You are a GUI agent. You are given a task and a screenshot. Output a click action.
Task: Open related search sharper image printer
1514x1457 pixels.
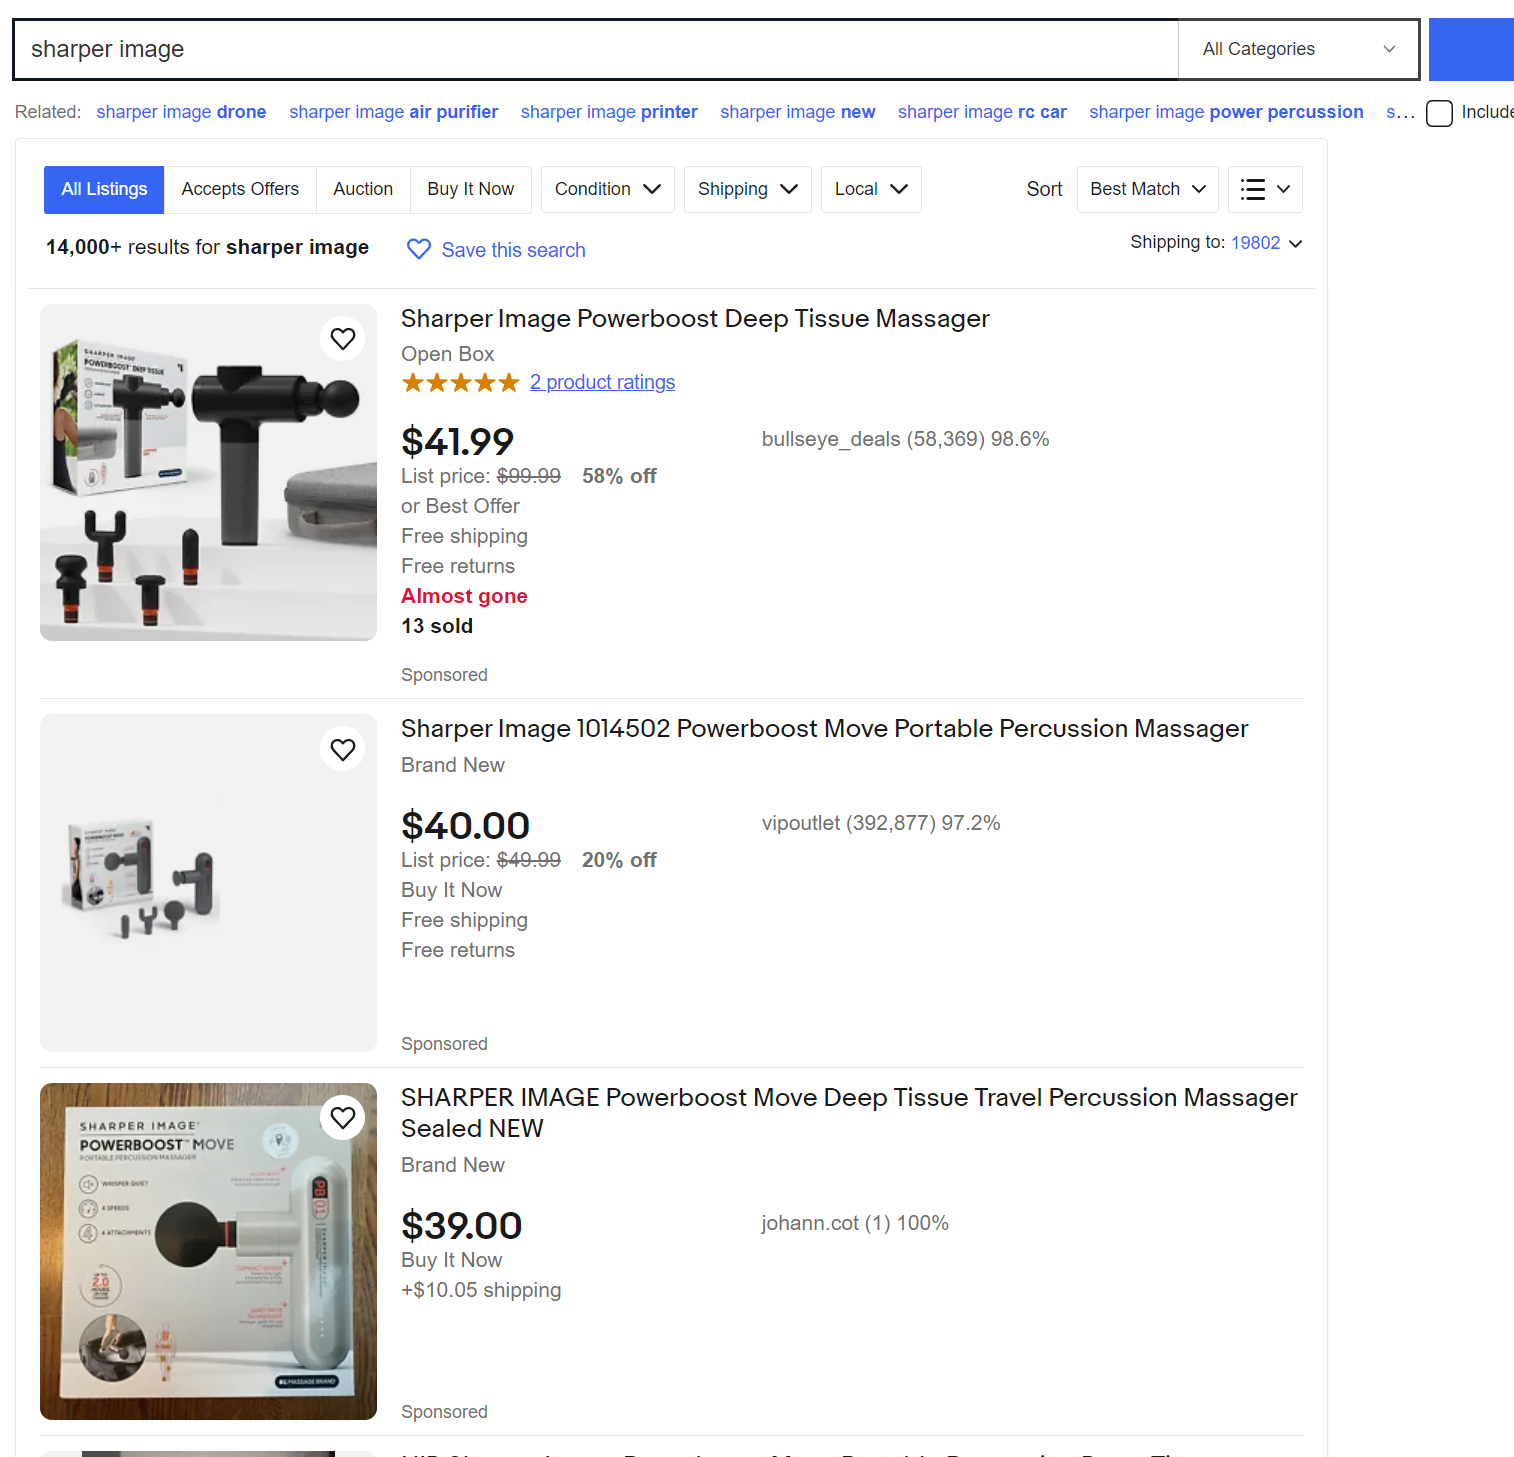pos(609,112)
